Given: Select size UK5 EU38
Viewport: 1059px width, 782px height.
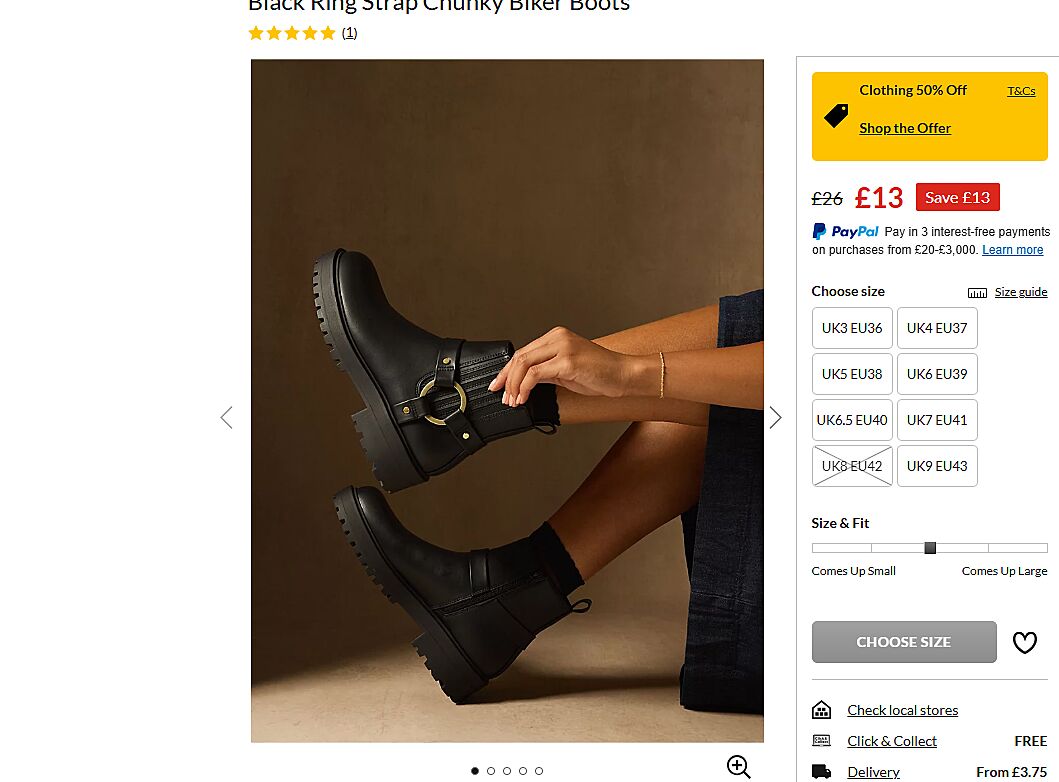Looking at the screenshot, I should tap(852, 374).
